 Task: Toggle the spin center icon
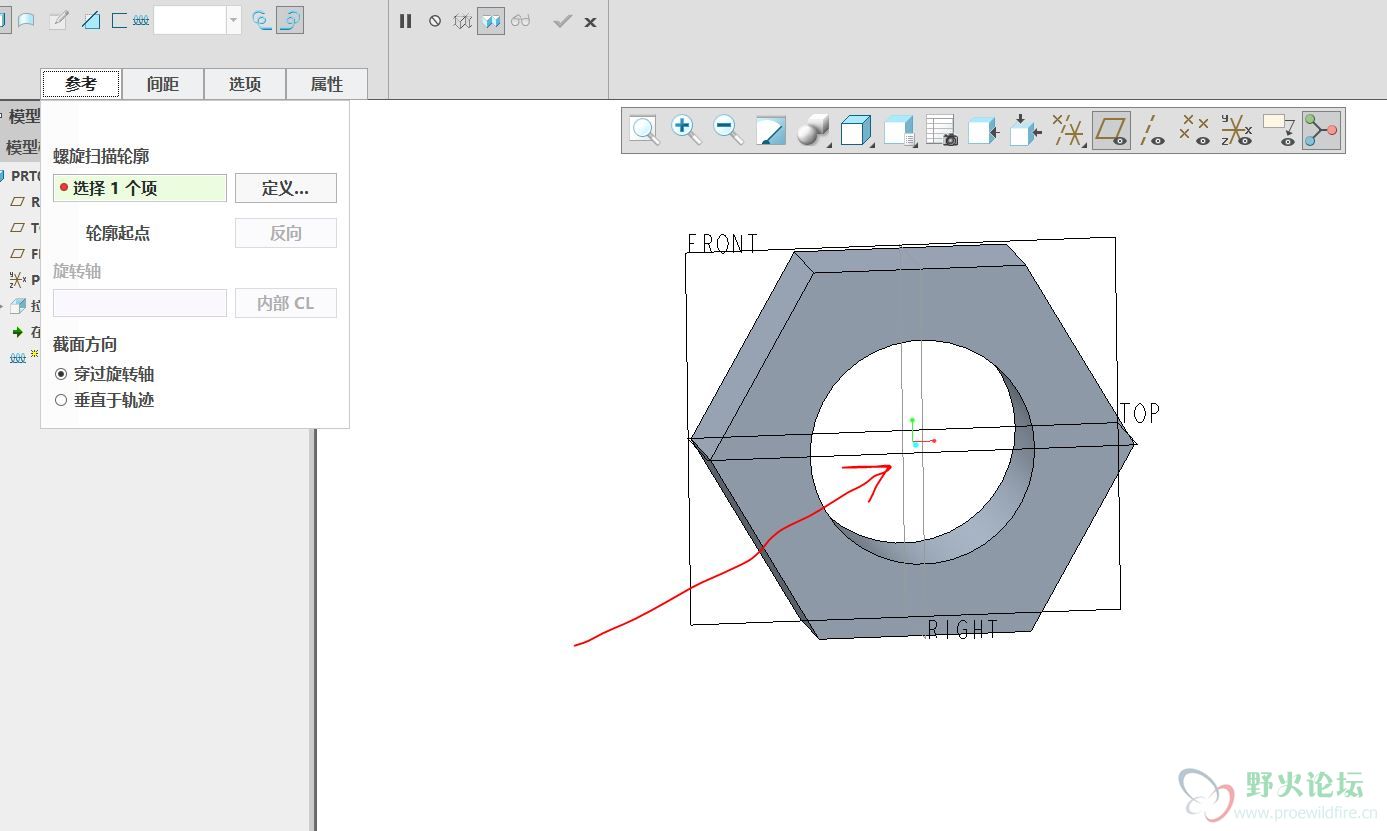tap(1321, 131)
